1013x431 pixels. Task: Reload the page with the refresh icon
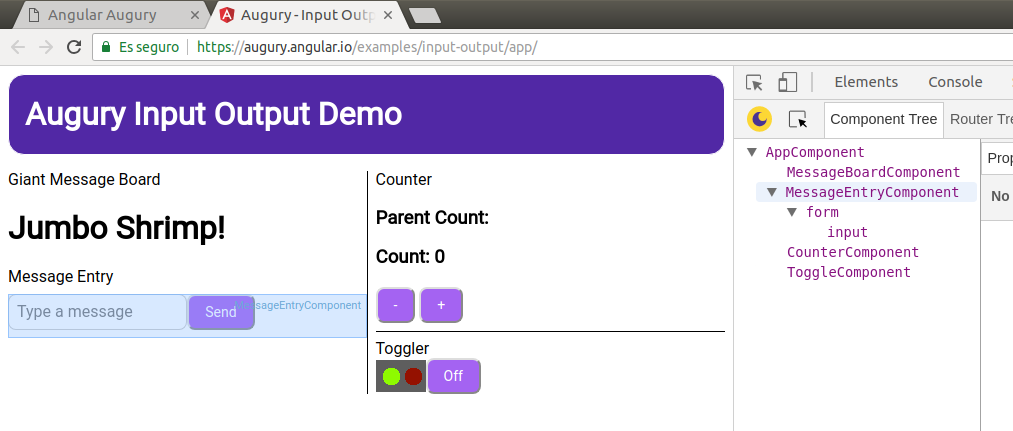tap(73, 47)
